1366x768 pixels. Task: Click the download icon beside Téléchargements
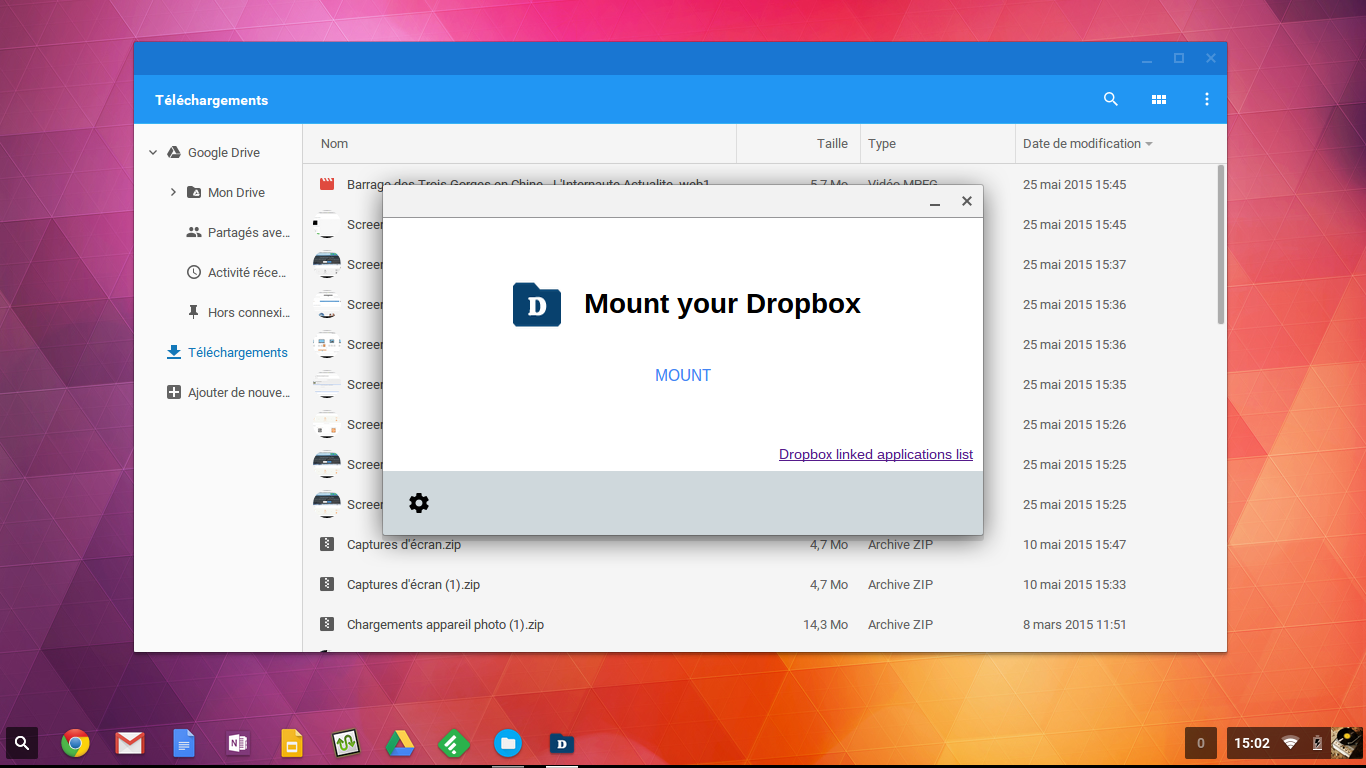tap(174, 352)
